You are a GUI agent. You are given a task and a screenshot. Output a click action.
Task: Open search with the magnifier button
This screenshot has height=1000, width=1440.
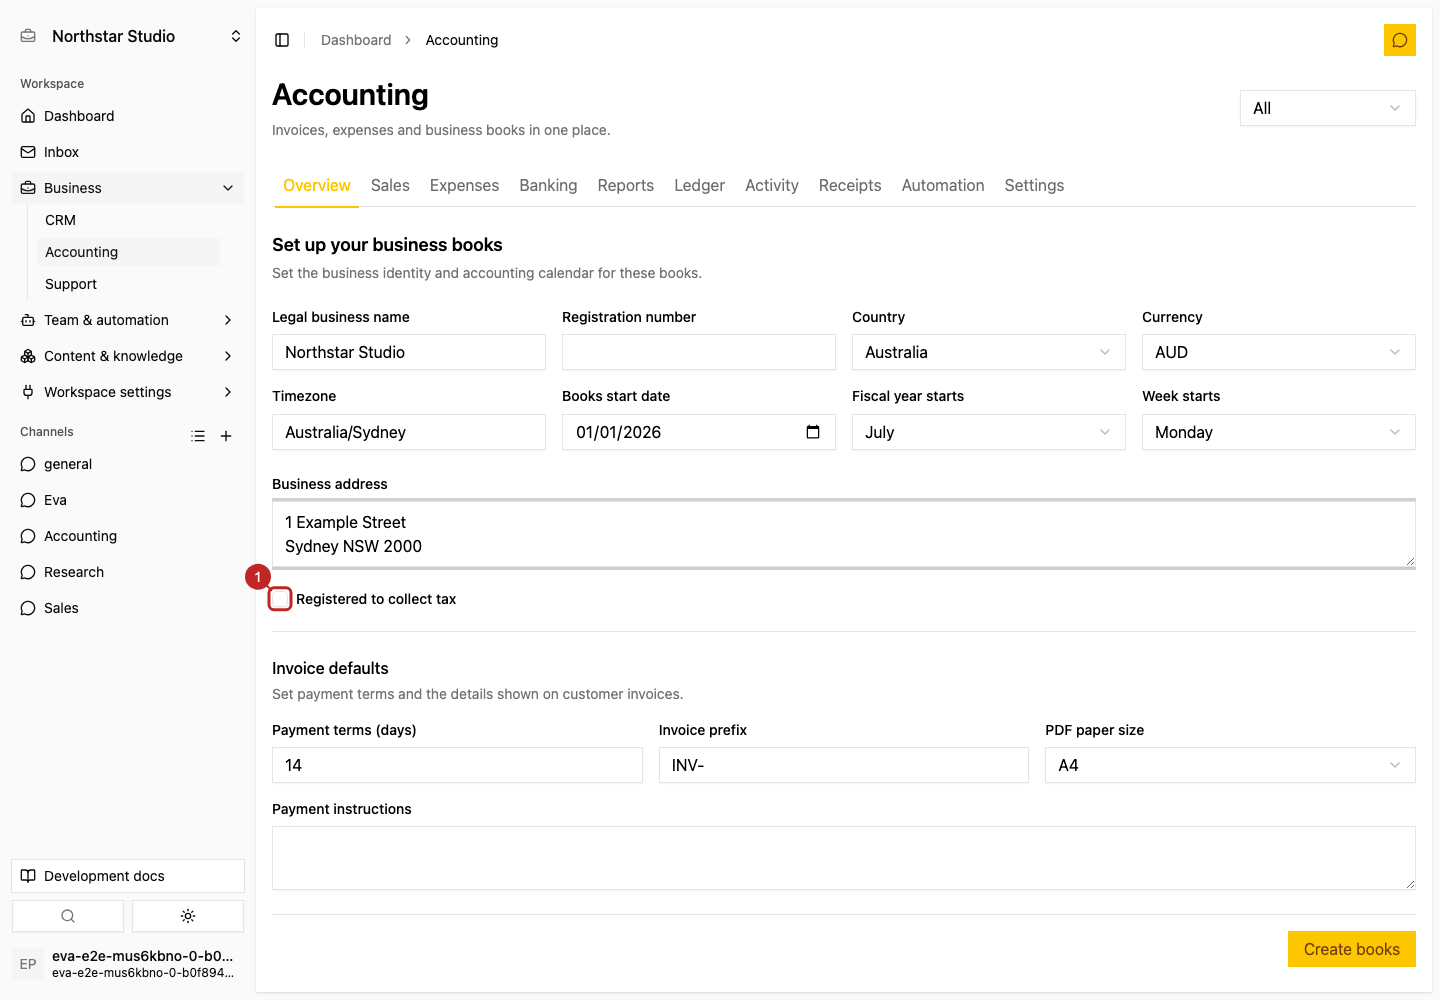(x=68, y=916)
